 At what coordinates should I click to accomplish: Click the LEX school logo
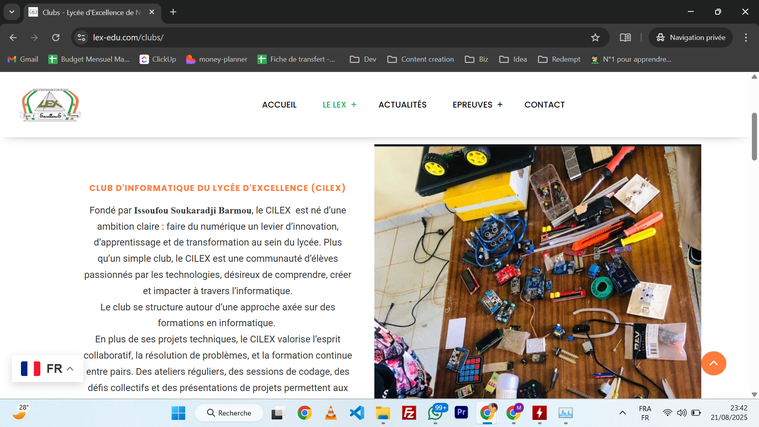50,105
